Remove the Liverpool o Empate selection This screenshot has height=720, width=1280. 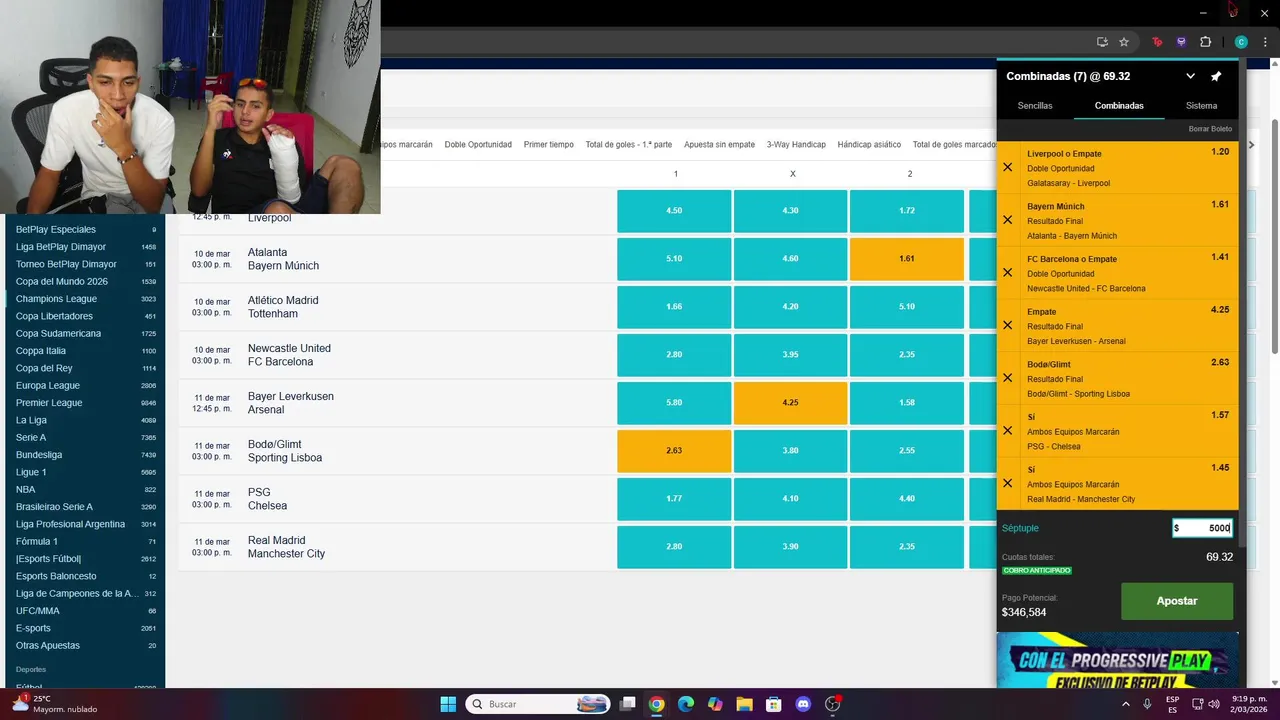coord(1007,167)
